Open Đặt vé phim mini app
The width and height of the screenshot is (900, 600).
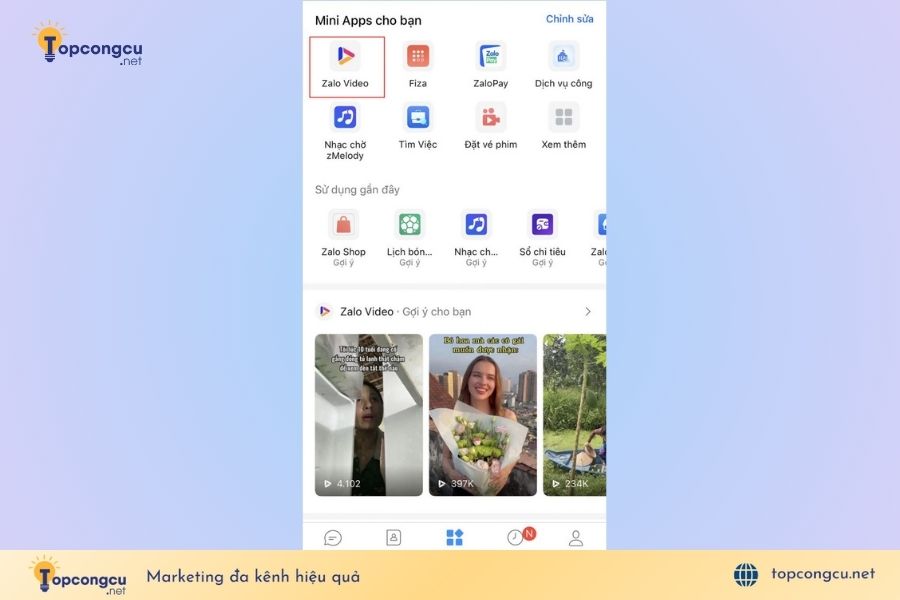tap(490, 127)
